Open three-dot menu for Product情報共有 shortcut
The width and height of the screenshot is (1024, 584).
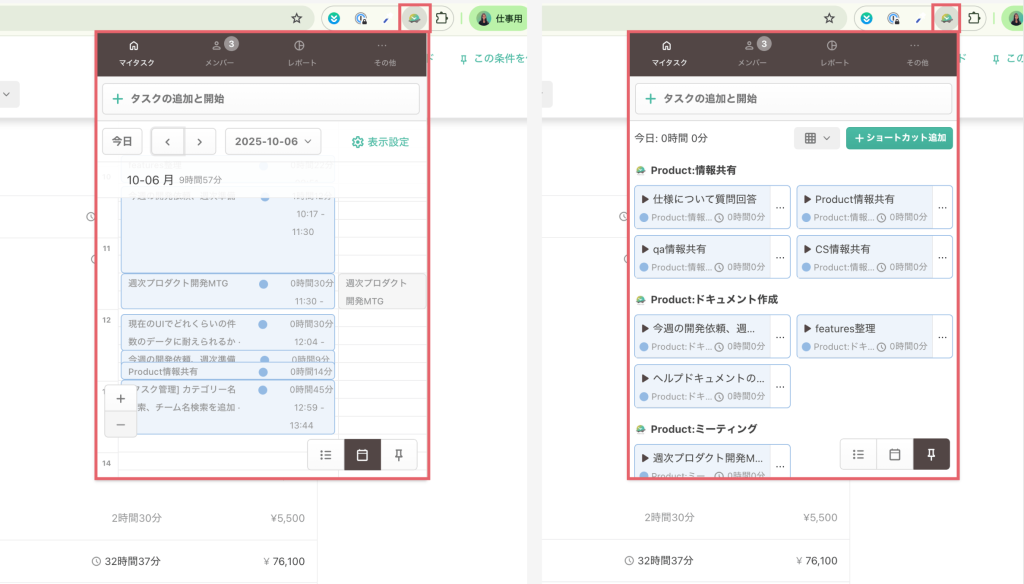coord(942,207)
